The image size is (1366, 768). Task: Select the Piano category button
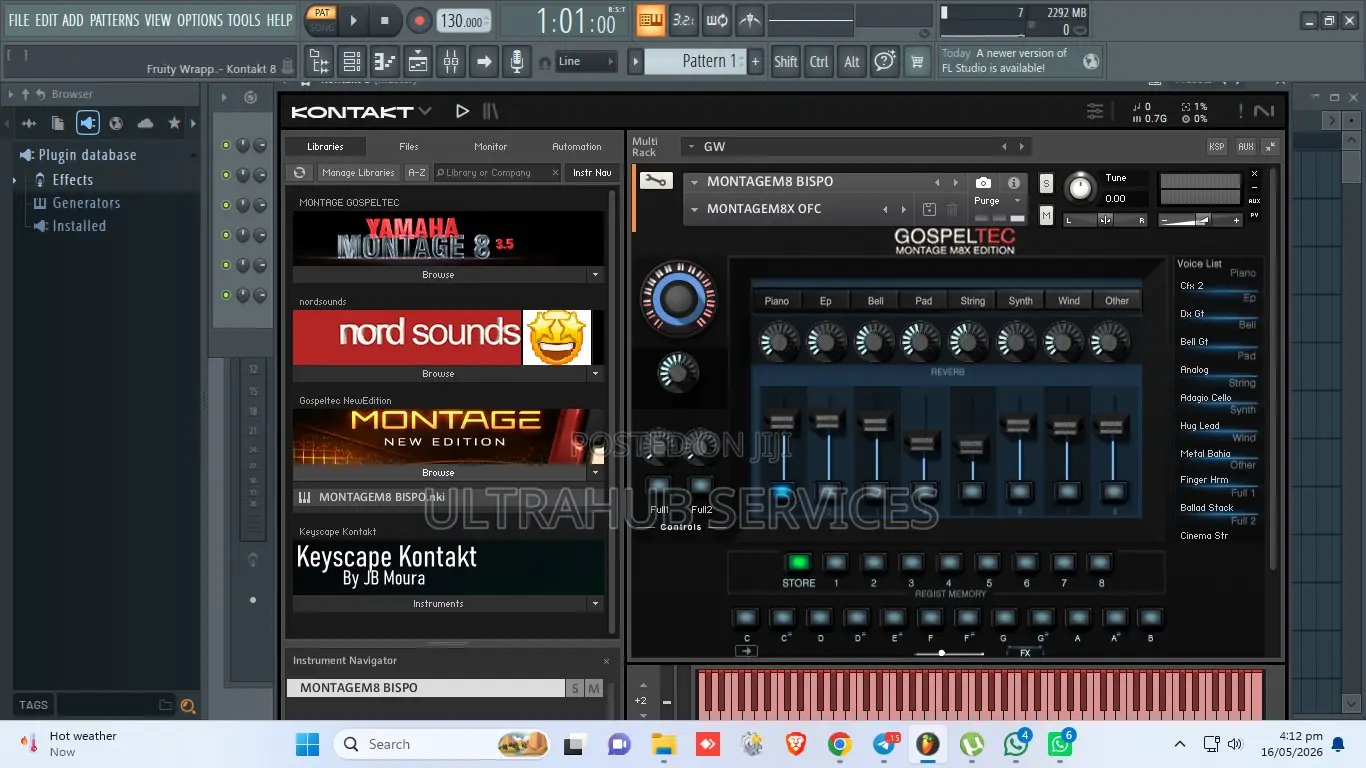777,300
